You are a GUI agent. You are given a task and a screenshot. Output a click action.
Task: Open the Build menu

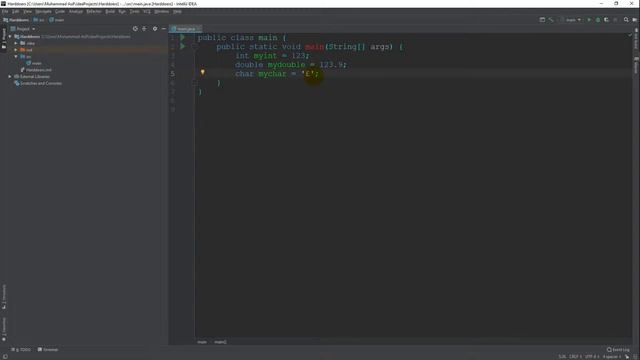coord(110,11)
